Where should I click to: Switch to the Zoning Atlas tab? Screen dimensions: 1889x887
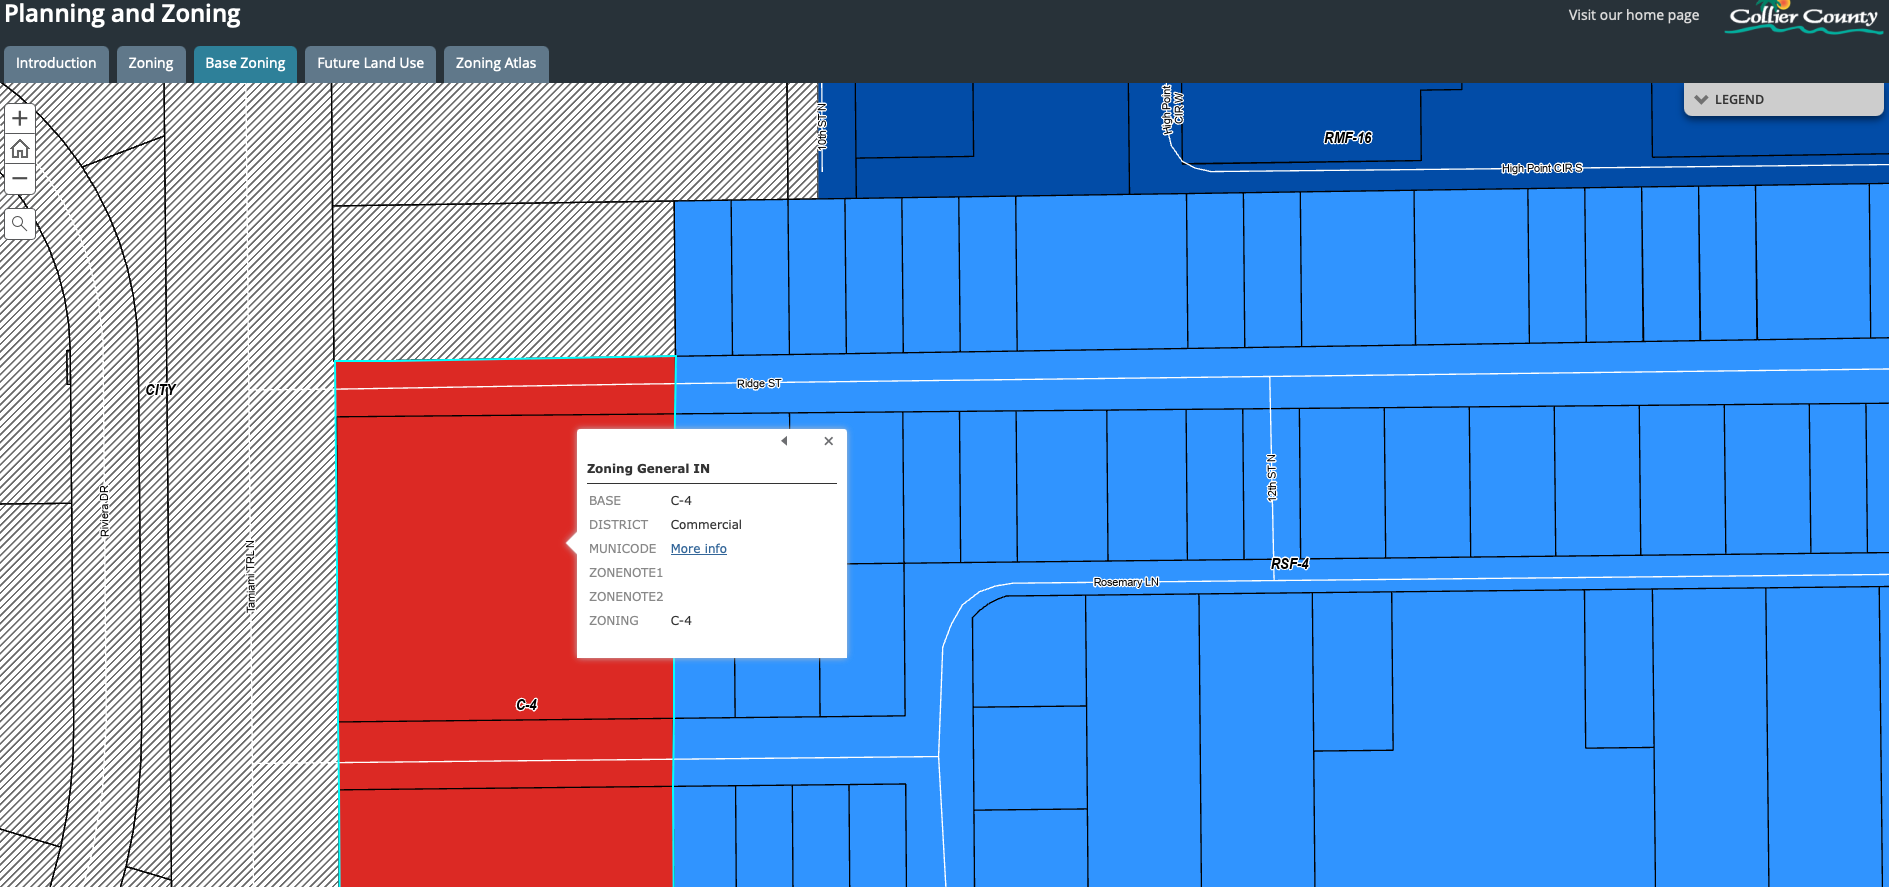pos(496,63)
